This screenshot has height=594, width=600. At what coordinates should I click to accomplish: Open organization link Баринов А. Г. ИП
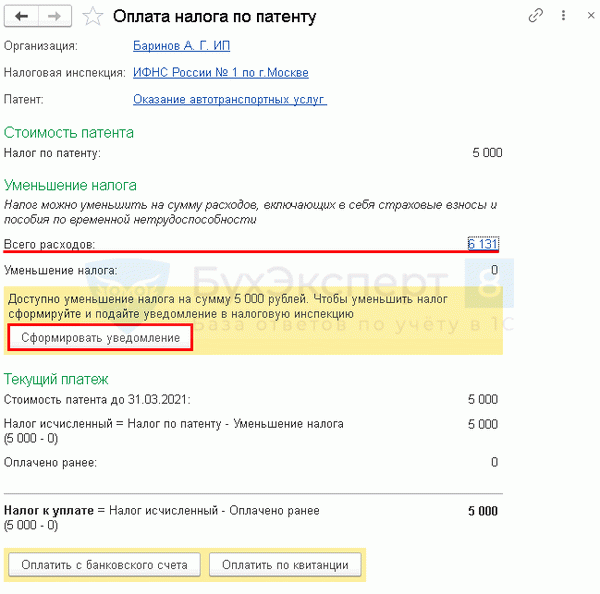click(181, 46)
